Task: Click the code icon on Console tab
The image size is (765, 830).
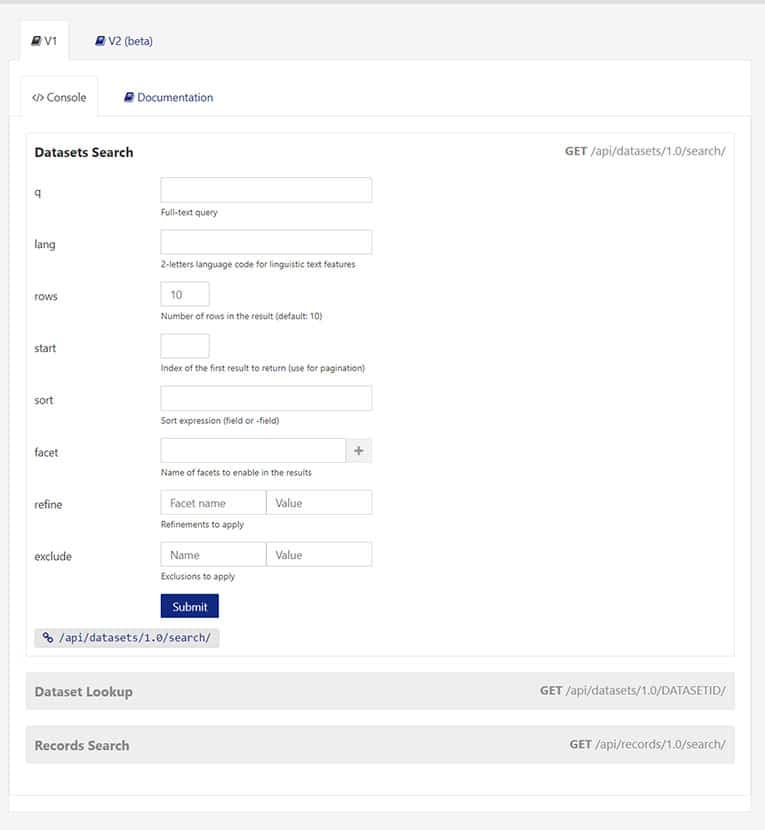Action: tap(38, 98)
